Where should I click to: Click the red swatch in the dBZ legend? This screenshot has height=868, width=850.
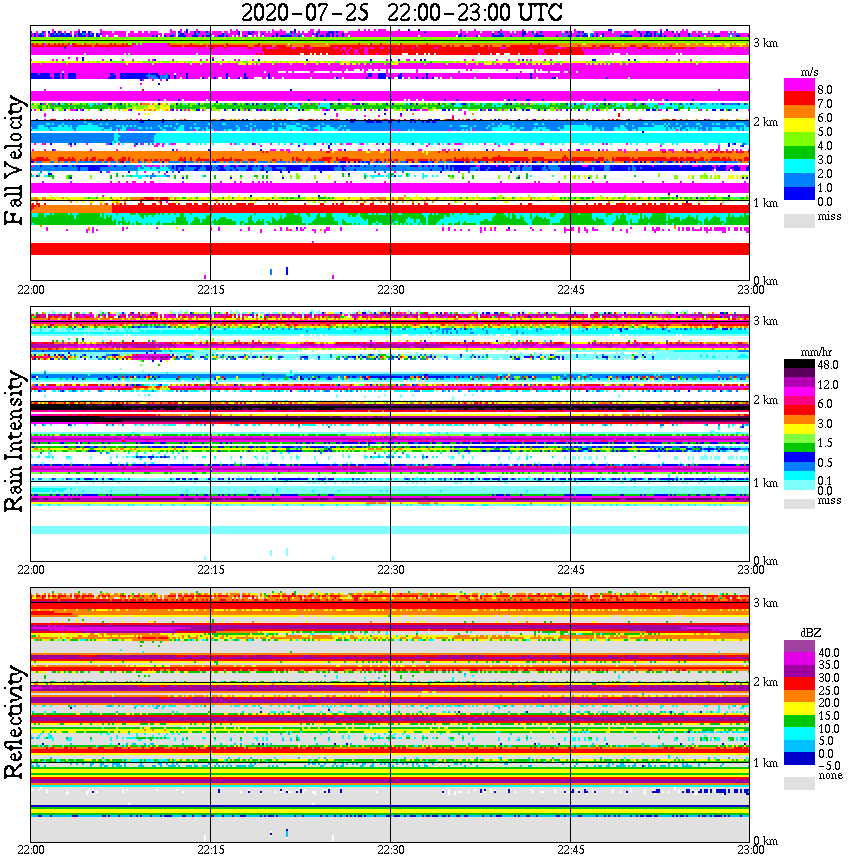coord(799,683)
